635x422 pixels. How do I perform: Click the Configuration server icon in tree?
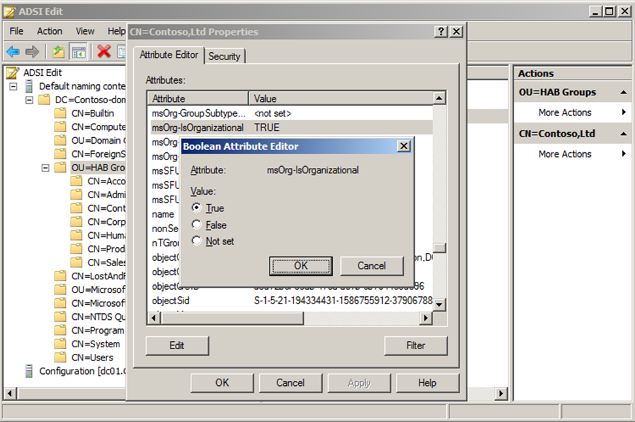click(29, 371)
